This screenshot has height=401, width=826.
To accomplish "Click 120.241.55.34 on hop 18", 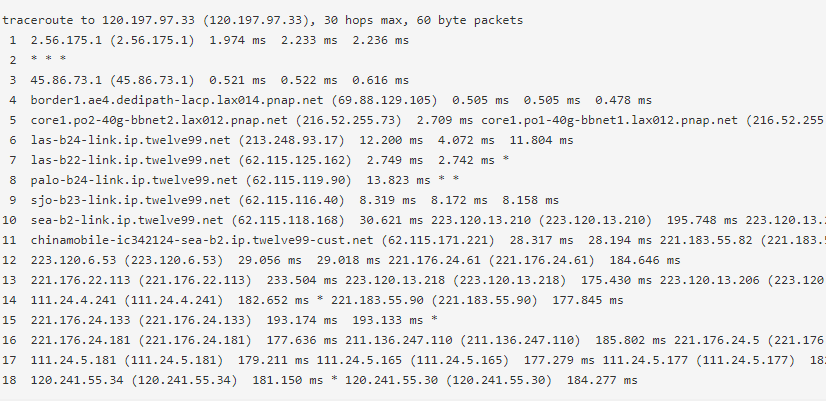I will click(x=77, y=380).
